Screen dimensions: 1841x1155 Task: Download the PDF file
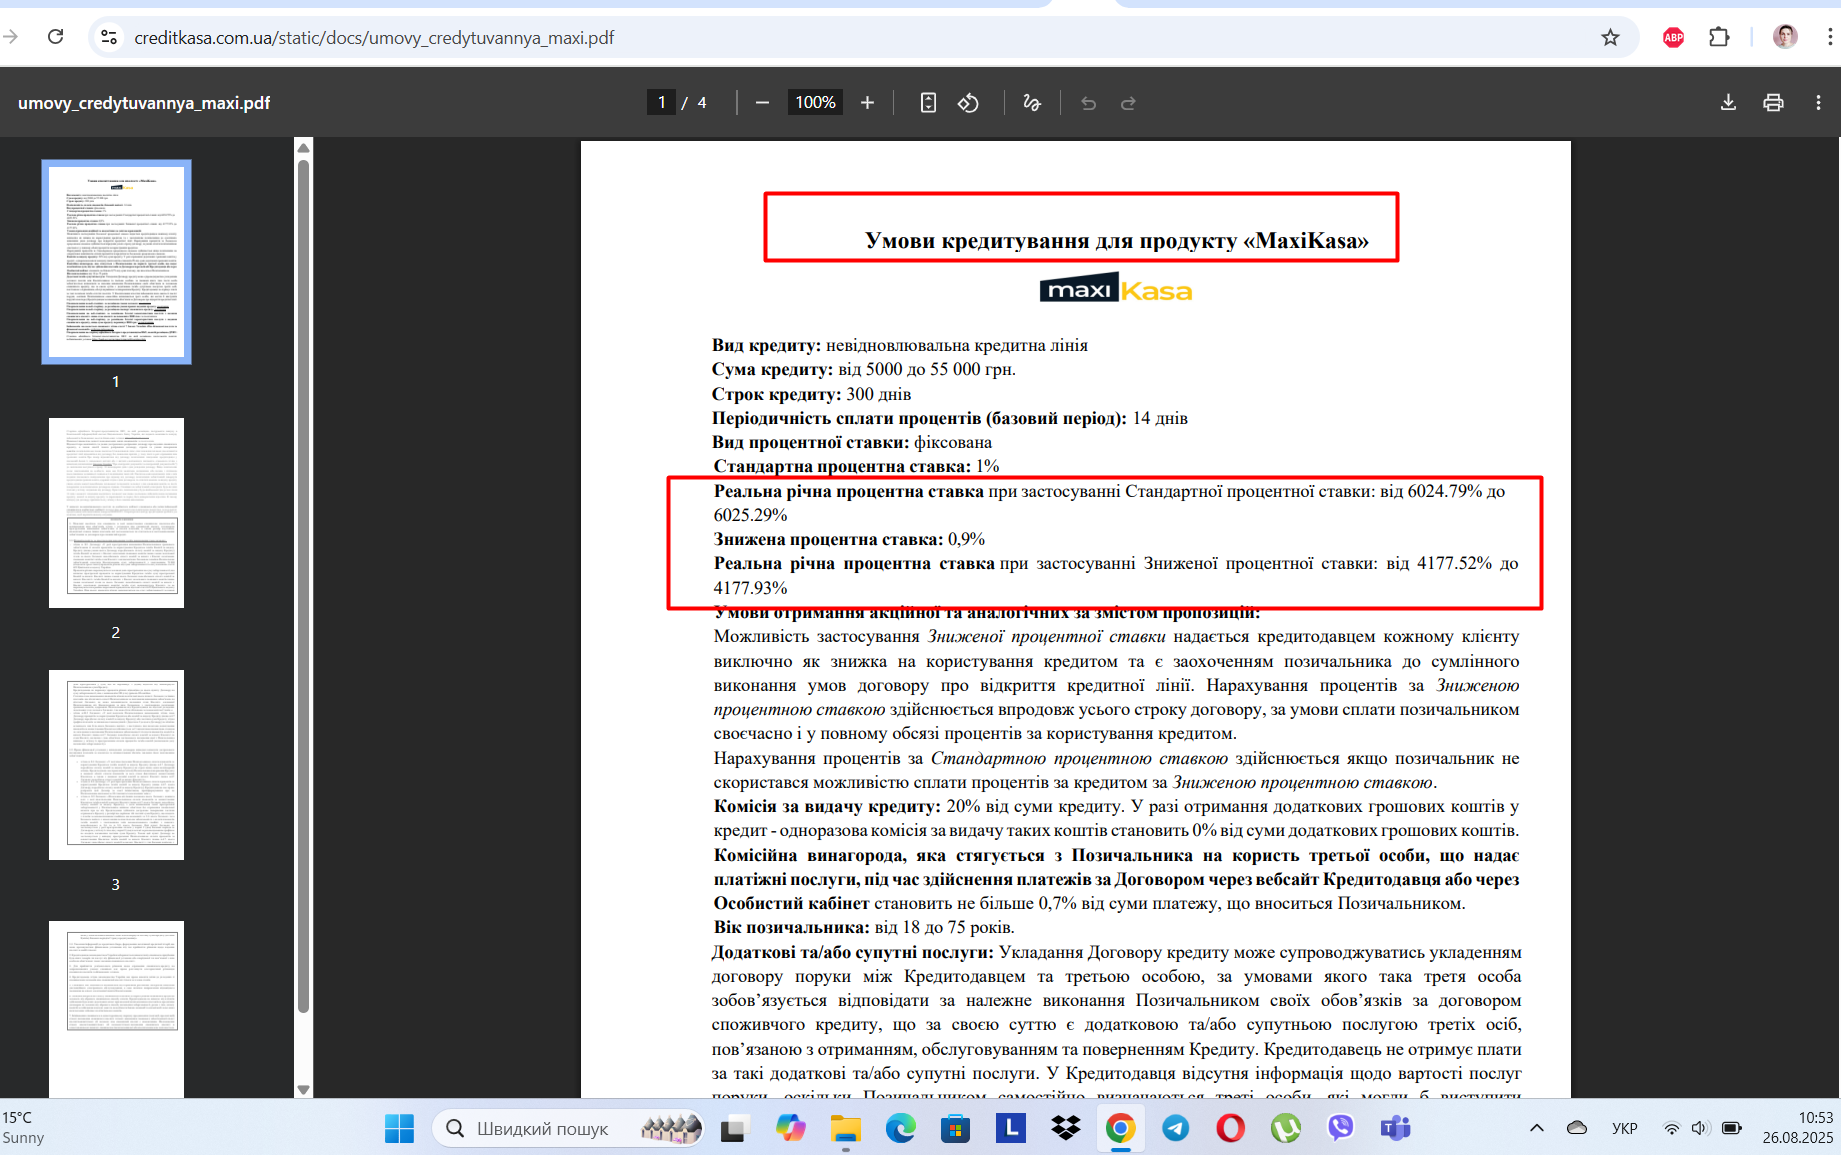click(x=1728, y=102)
